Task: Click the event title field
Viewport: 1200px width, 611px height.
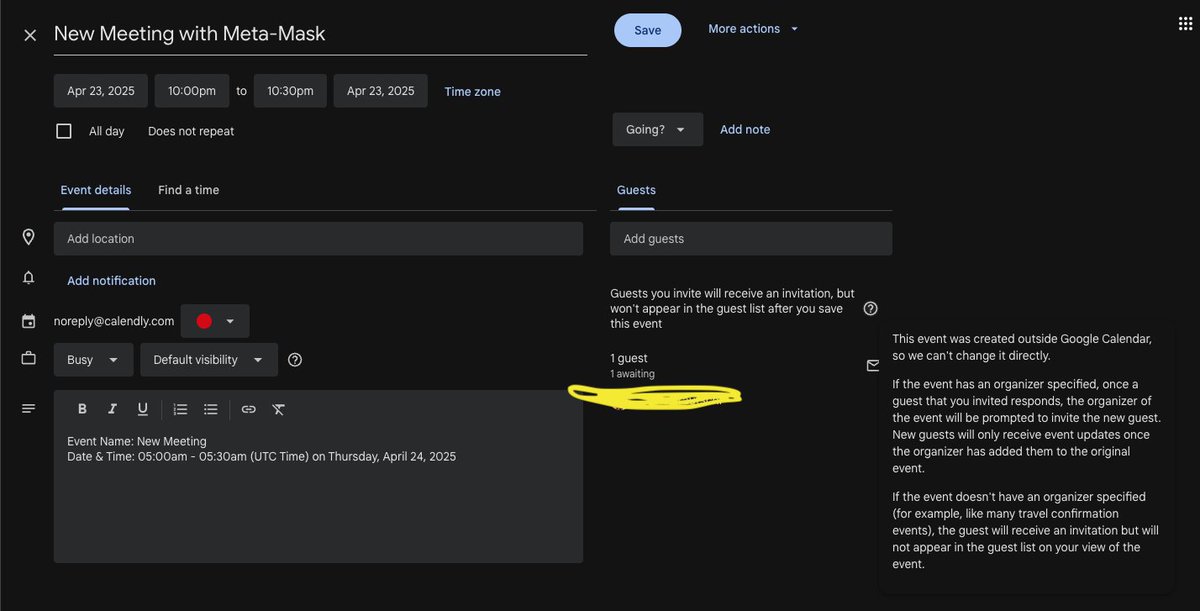Action: coord(320,34)
